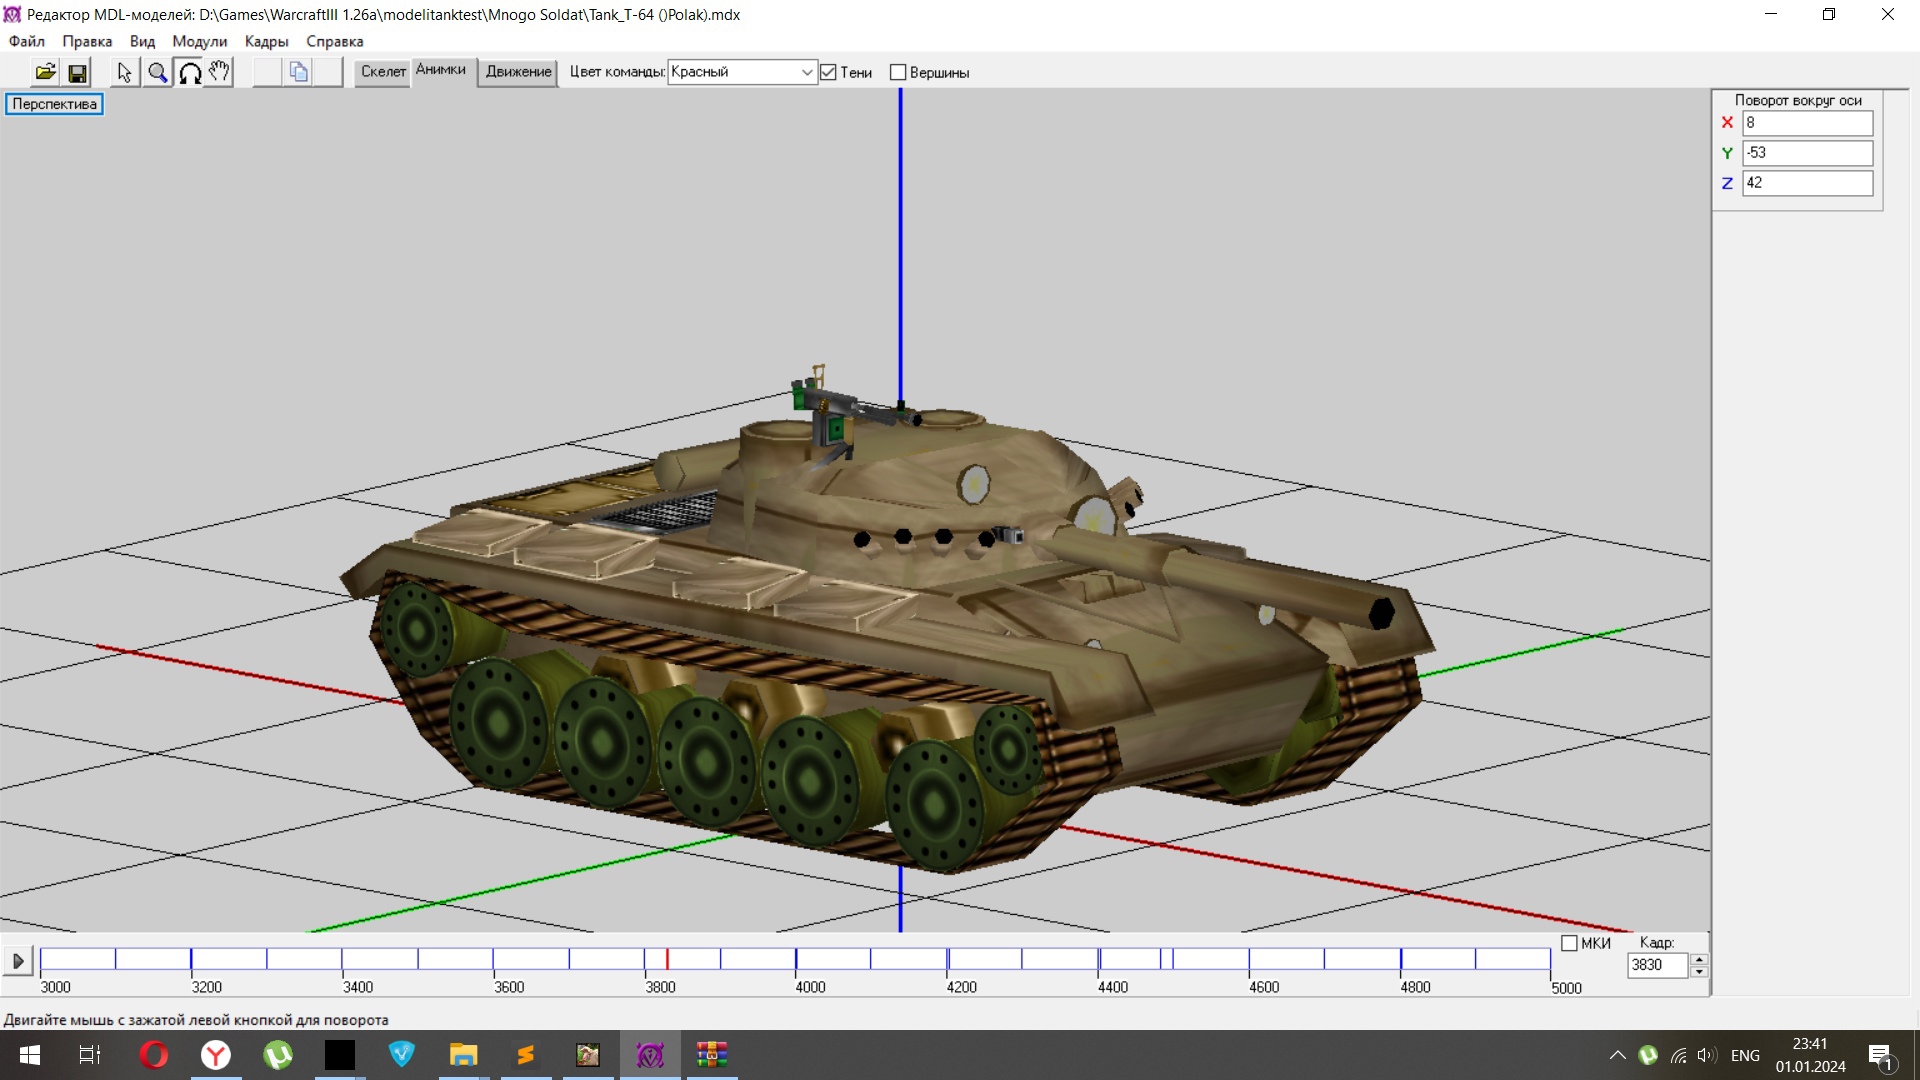Click the copy pages toolbar icon
Viewport: 1920px width, 1080px height.
point(298,72)
